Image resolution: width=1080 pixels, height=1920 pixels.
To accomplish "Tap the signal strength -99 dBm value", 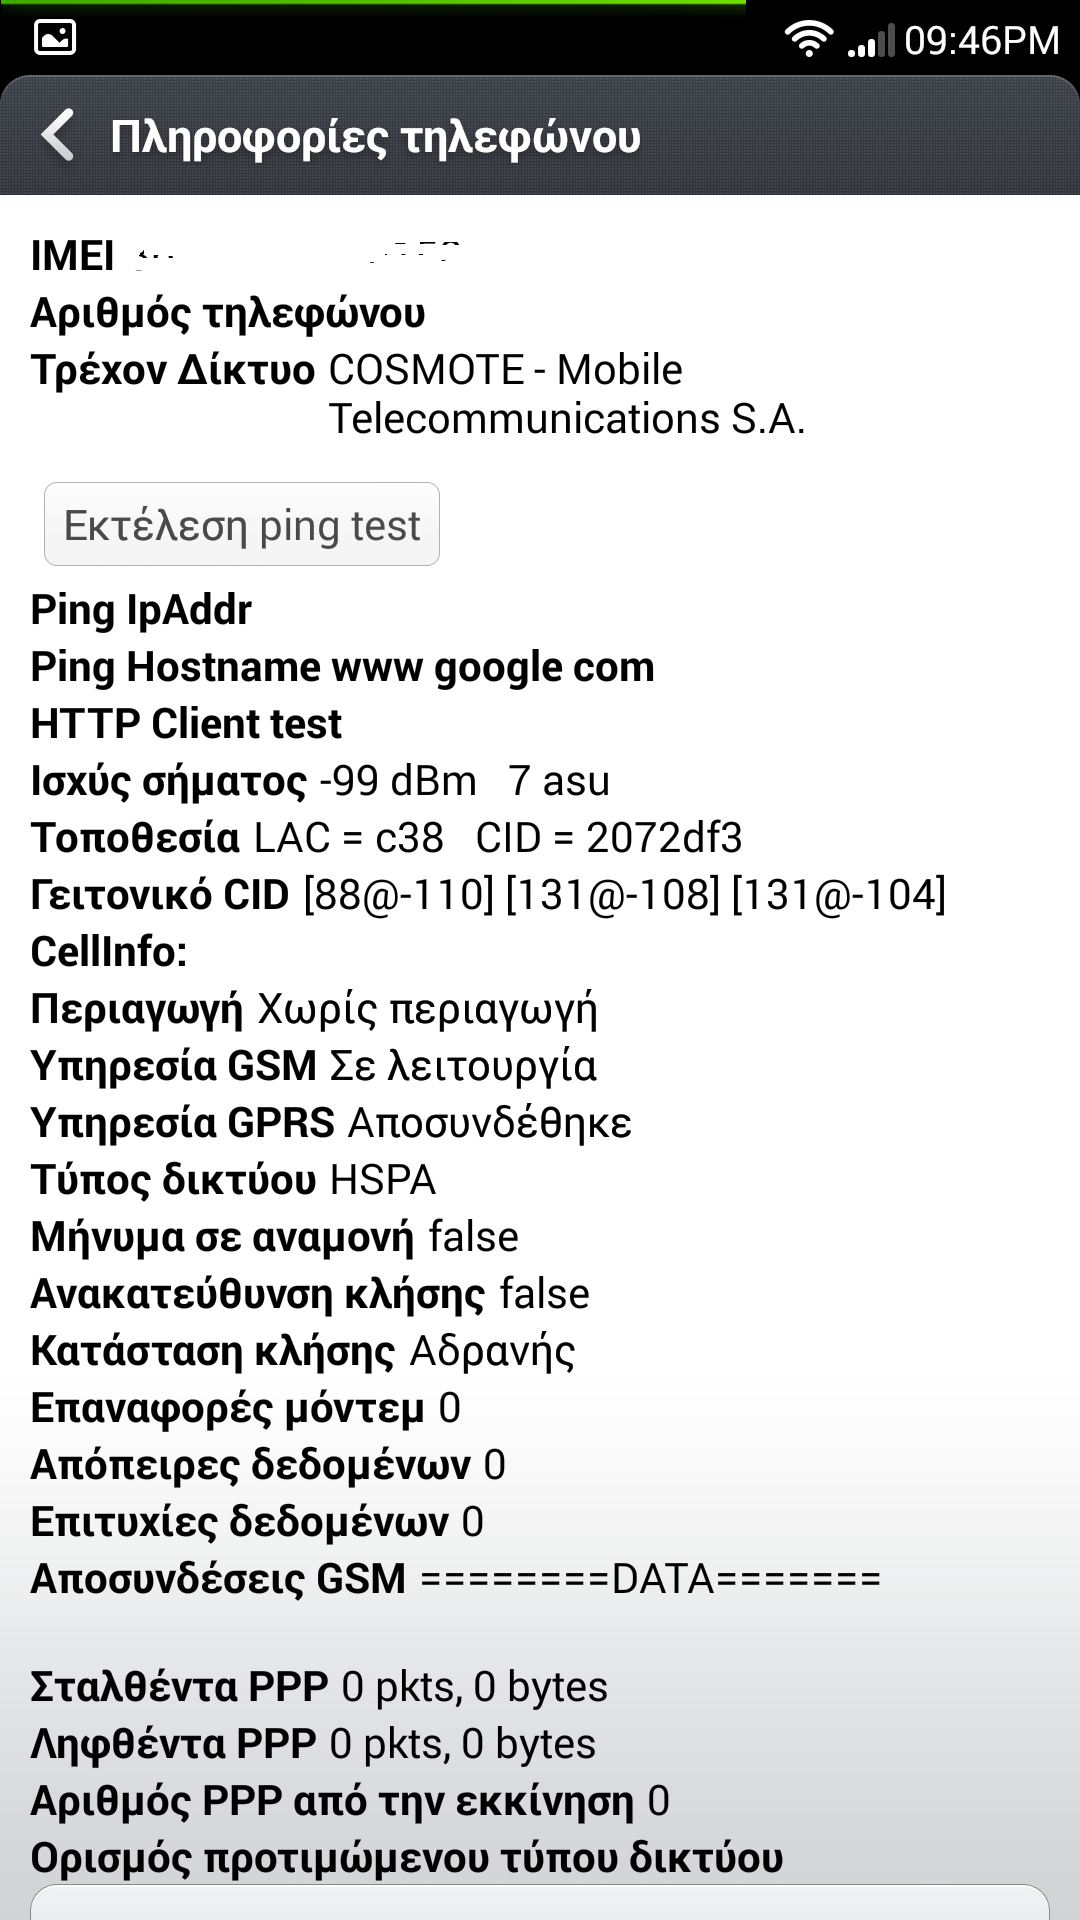I will click(x=398, y=781).
